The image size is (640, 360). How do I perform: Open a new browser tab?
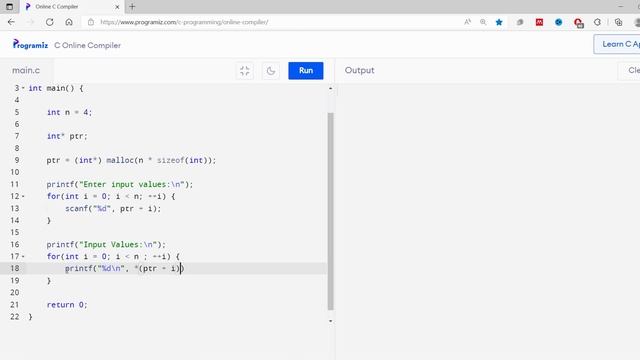(x=132, y=7)
